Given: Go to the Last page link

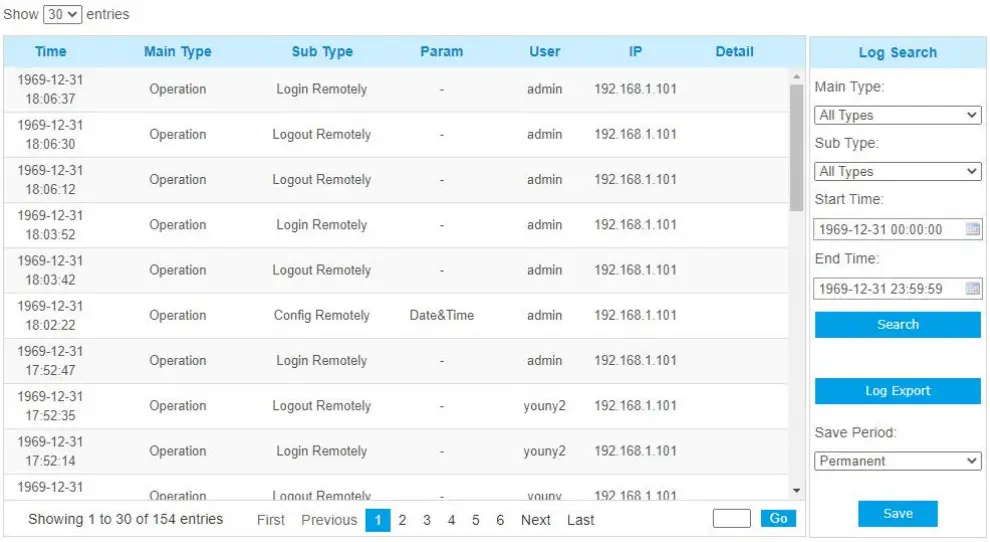Looking at the screenshot, I should pyautogui.click(x=580, y=520).
